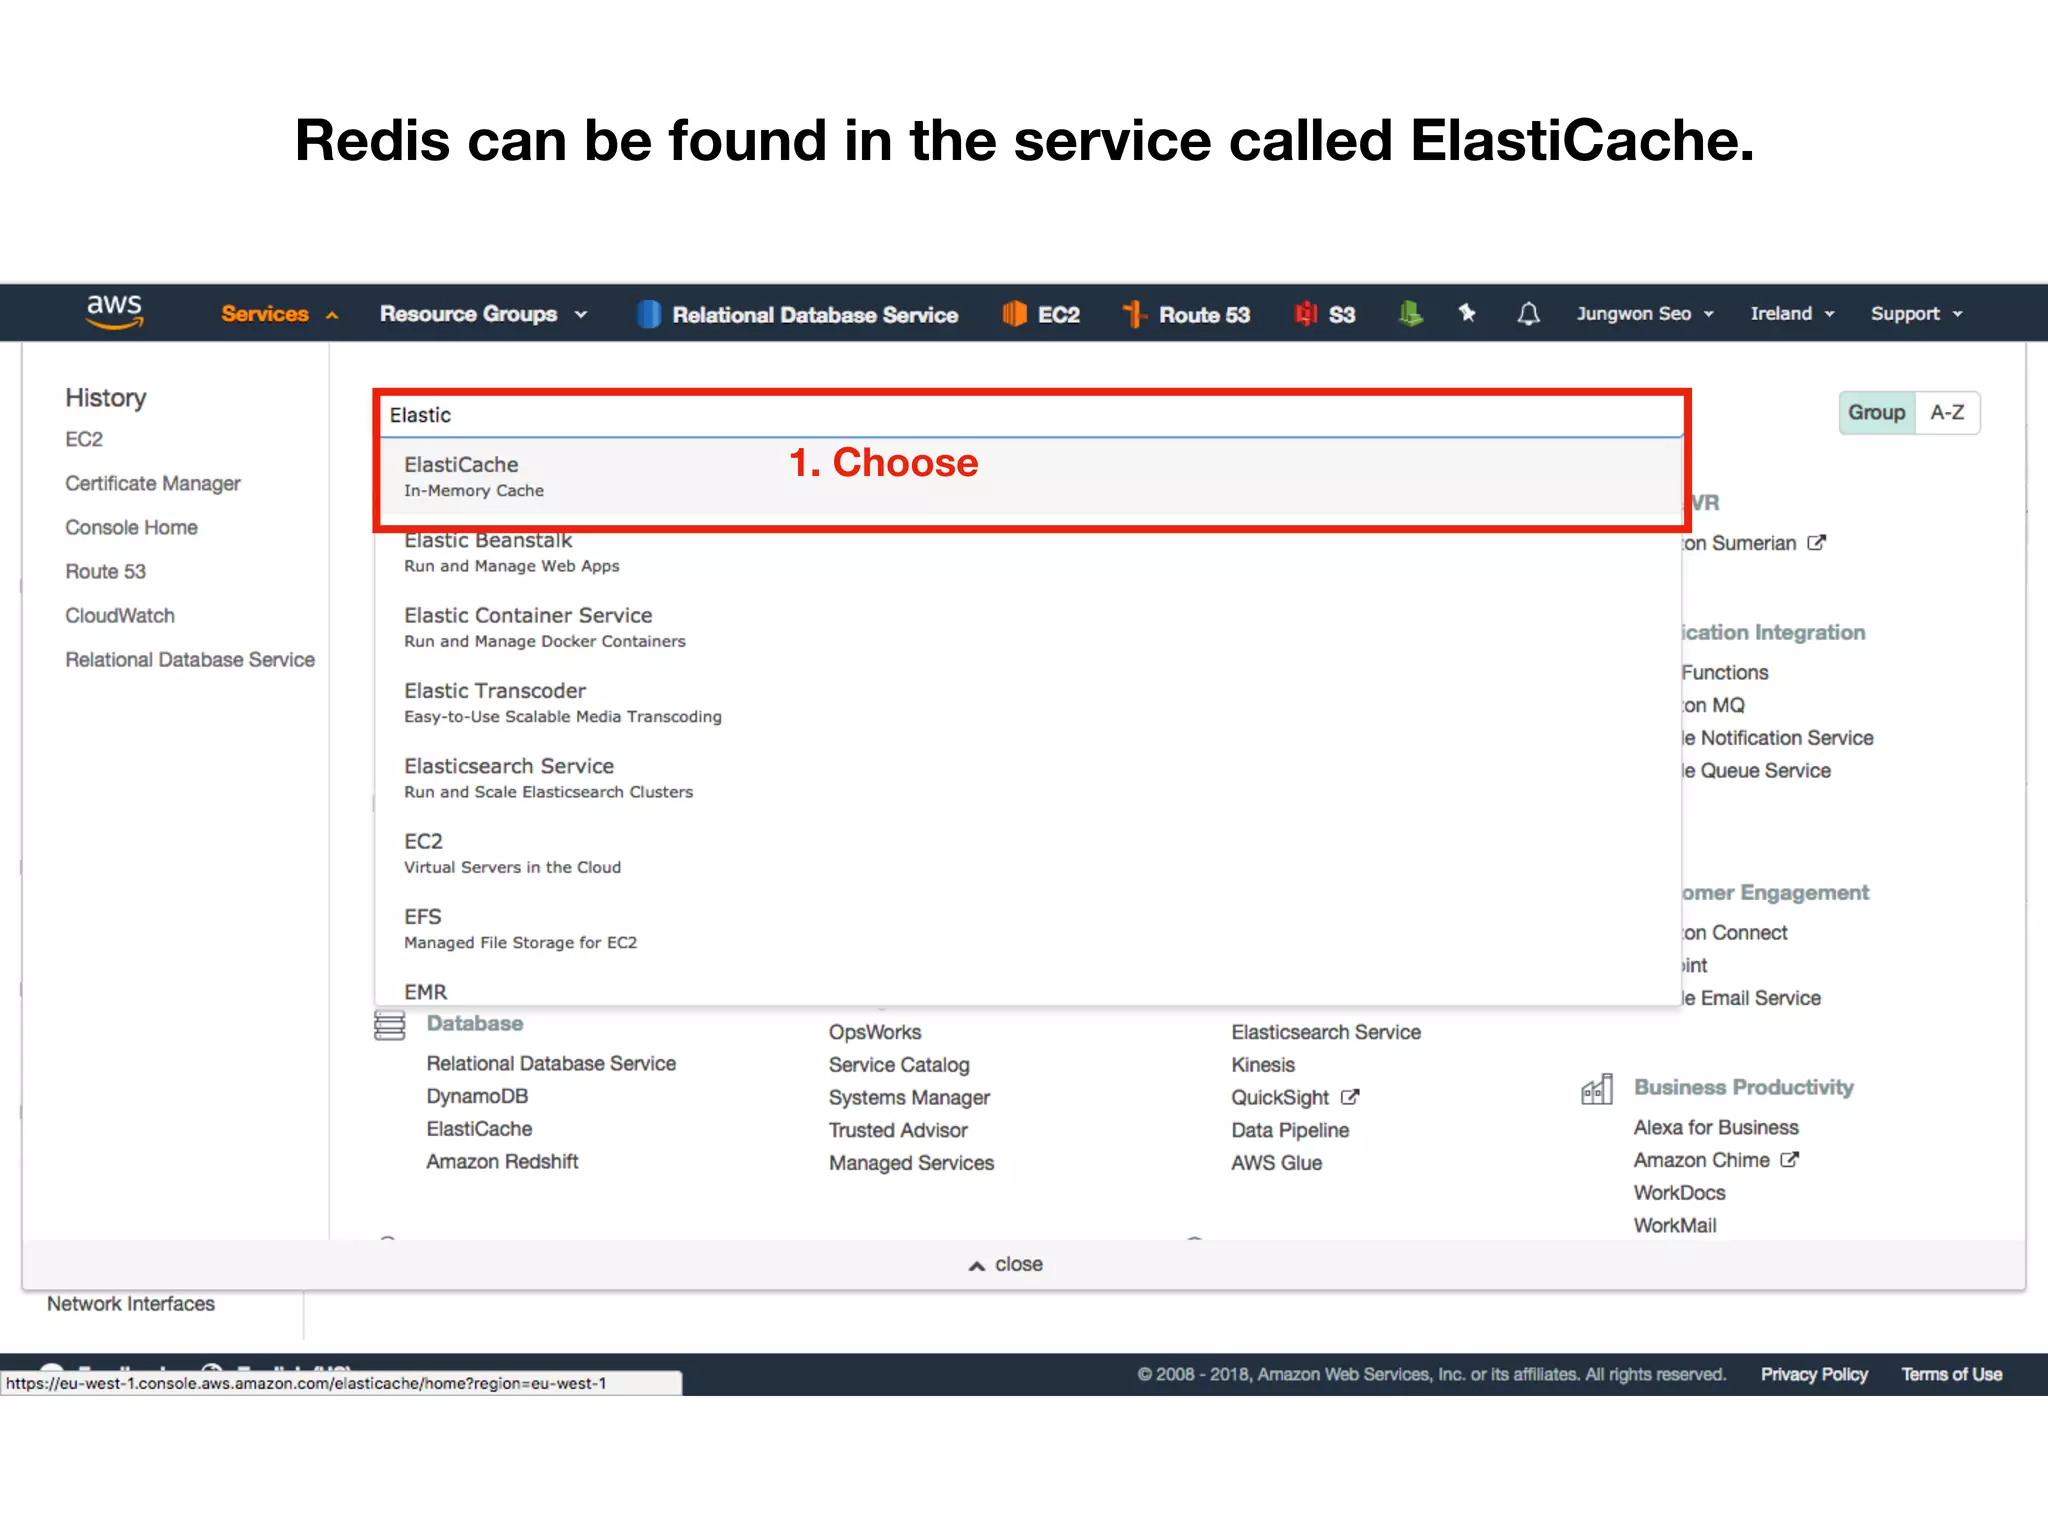Select Elastic Beanstalk from search results
Viewport: 2048px width, 1536px height.
tap(1028, 552)
